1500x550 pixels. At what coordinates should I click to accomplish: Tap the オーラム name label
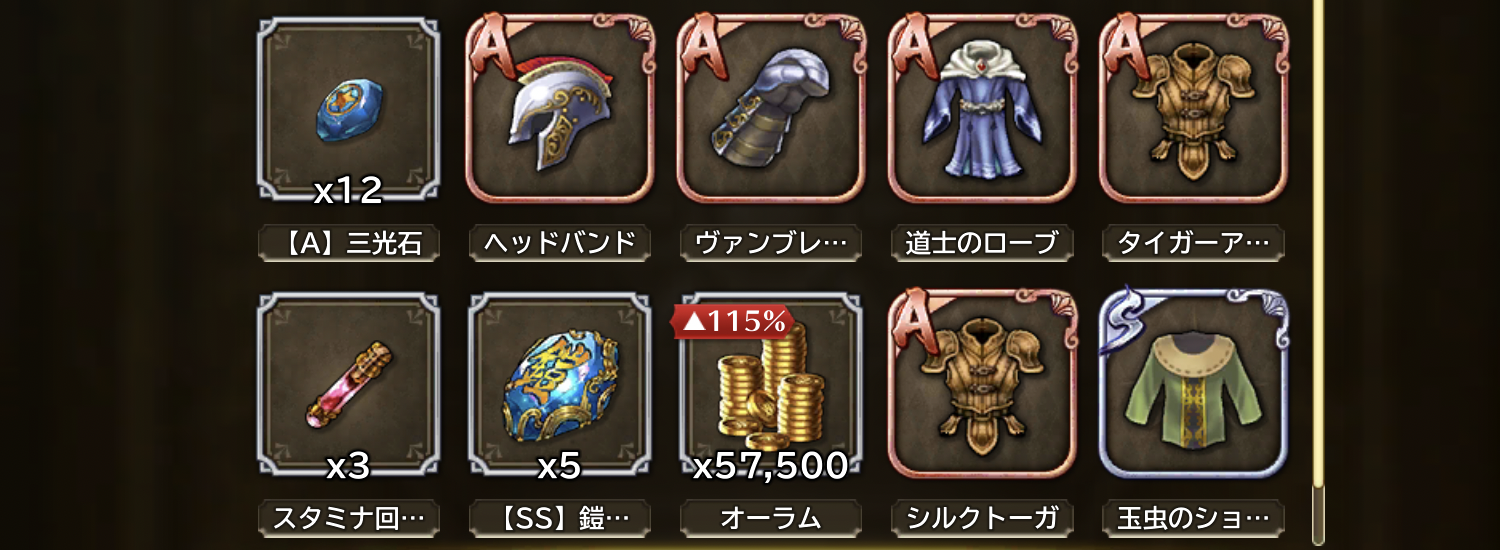click(x=770, y=518)
